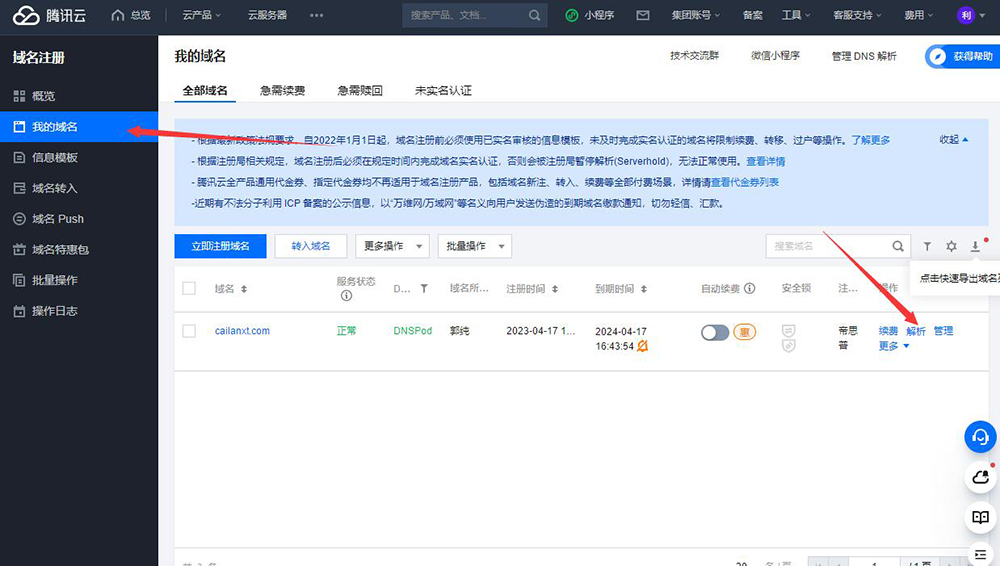Click the search magnifier in domain search box

coord(898,246)
